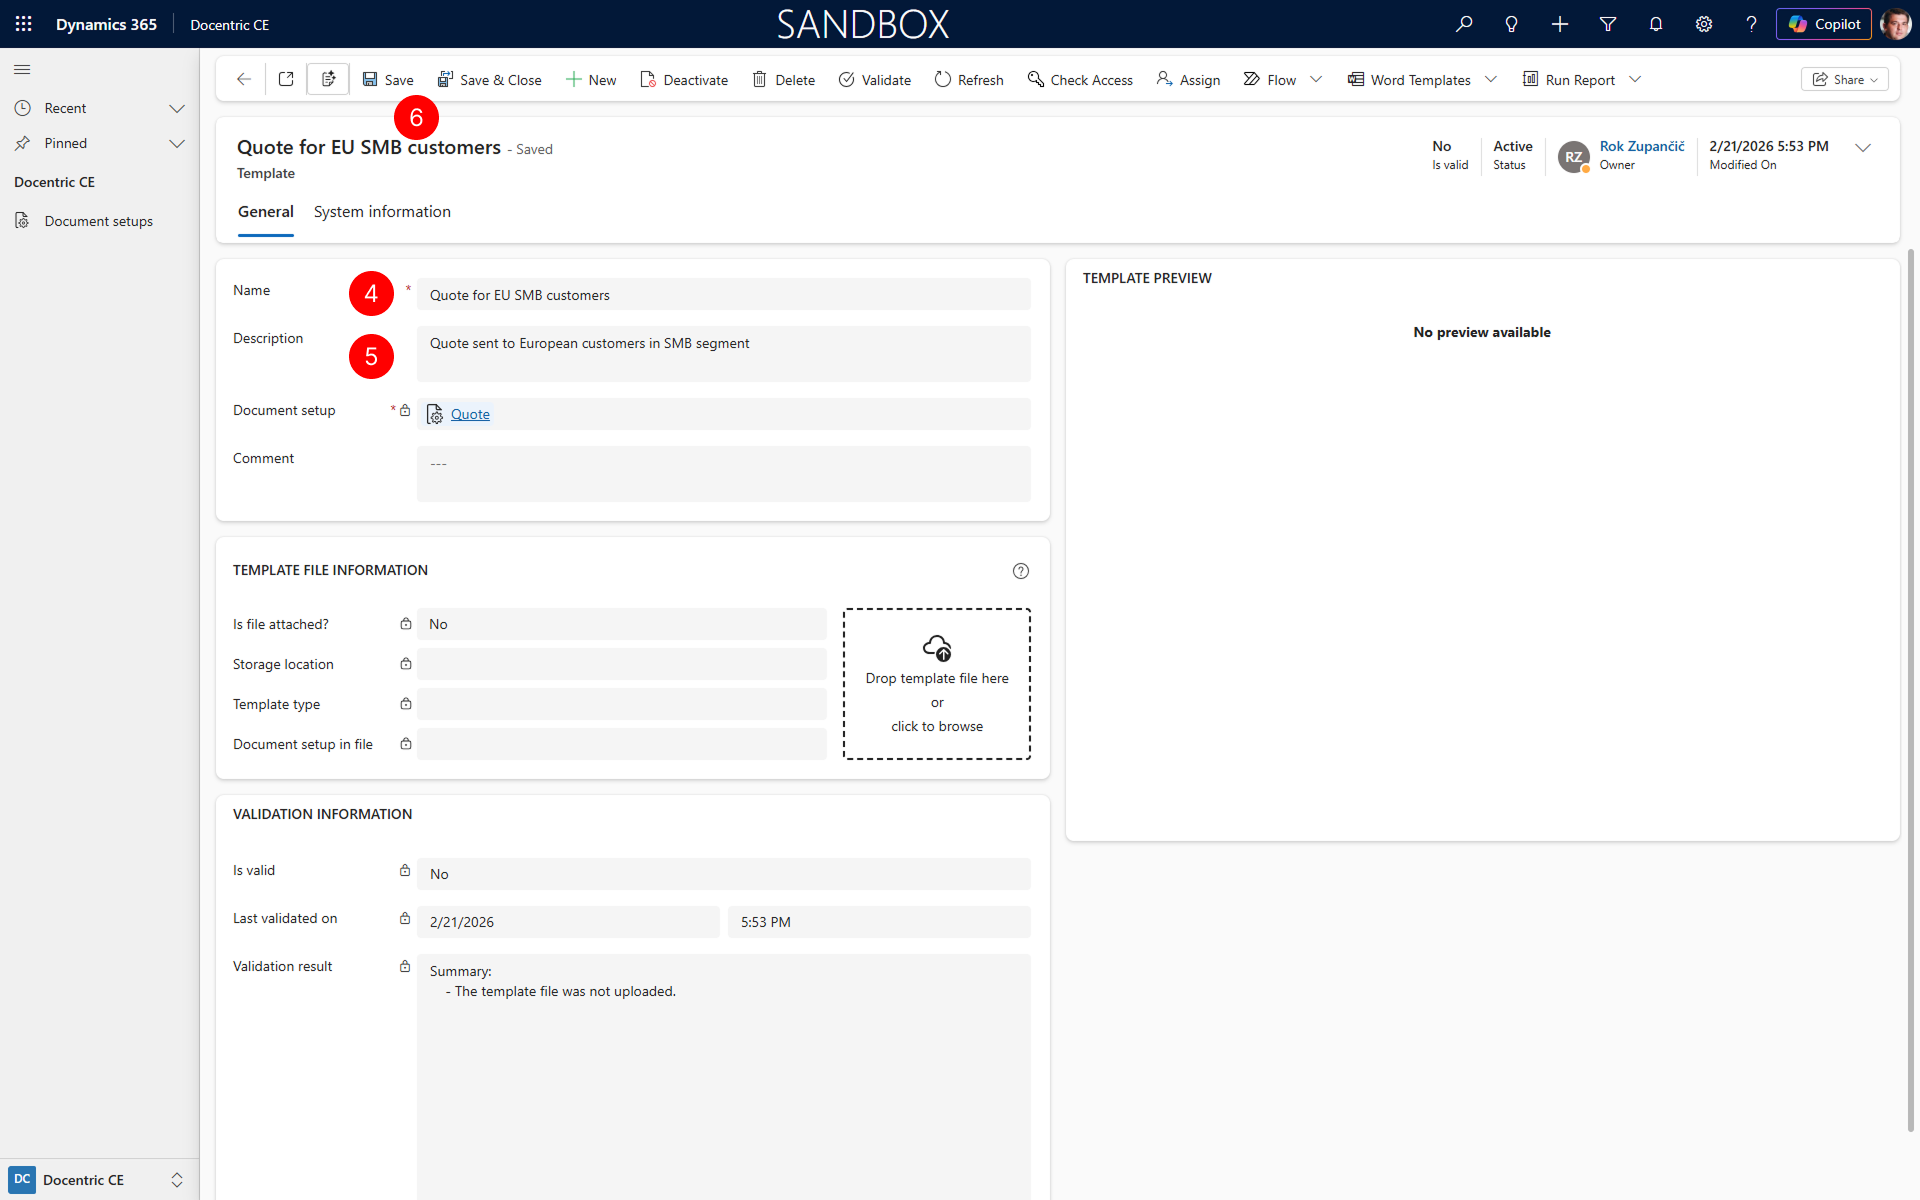Open Document setups in sidebar

pyautogui.click(x=99, y=221)
